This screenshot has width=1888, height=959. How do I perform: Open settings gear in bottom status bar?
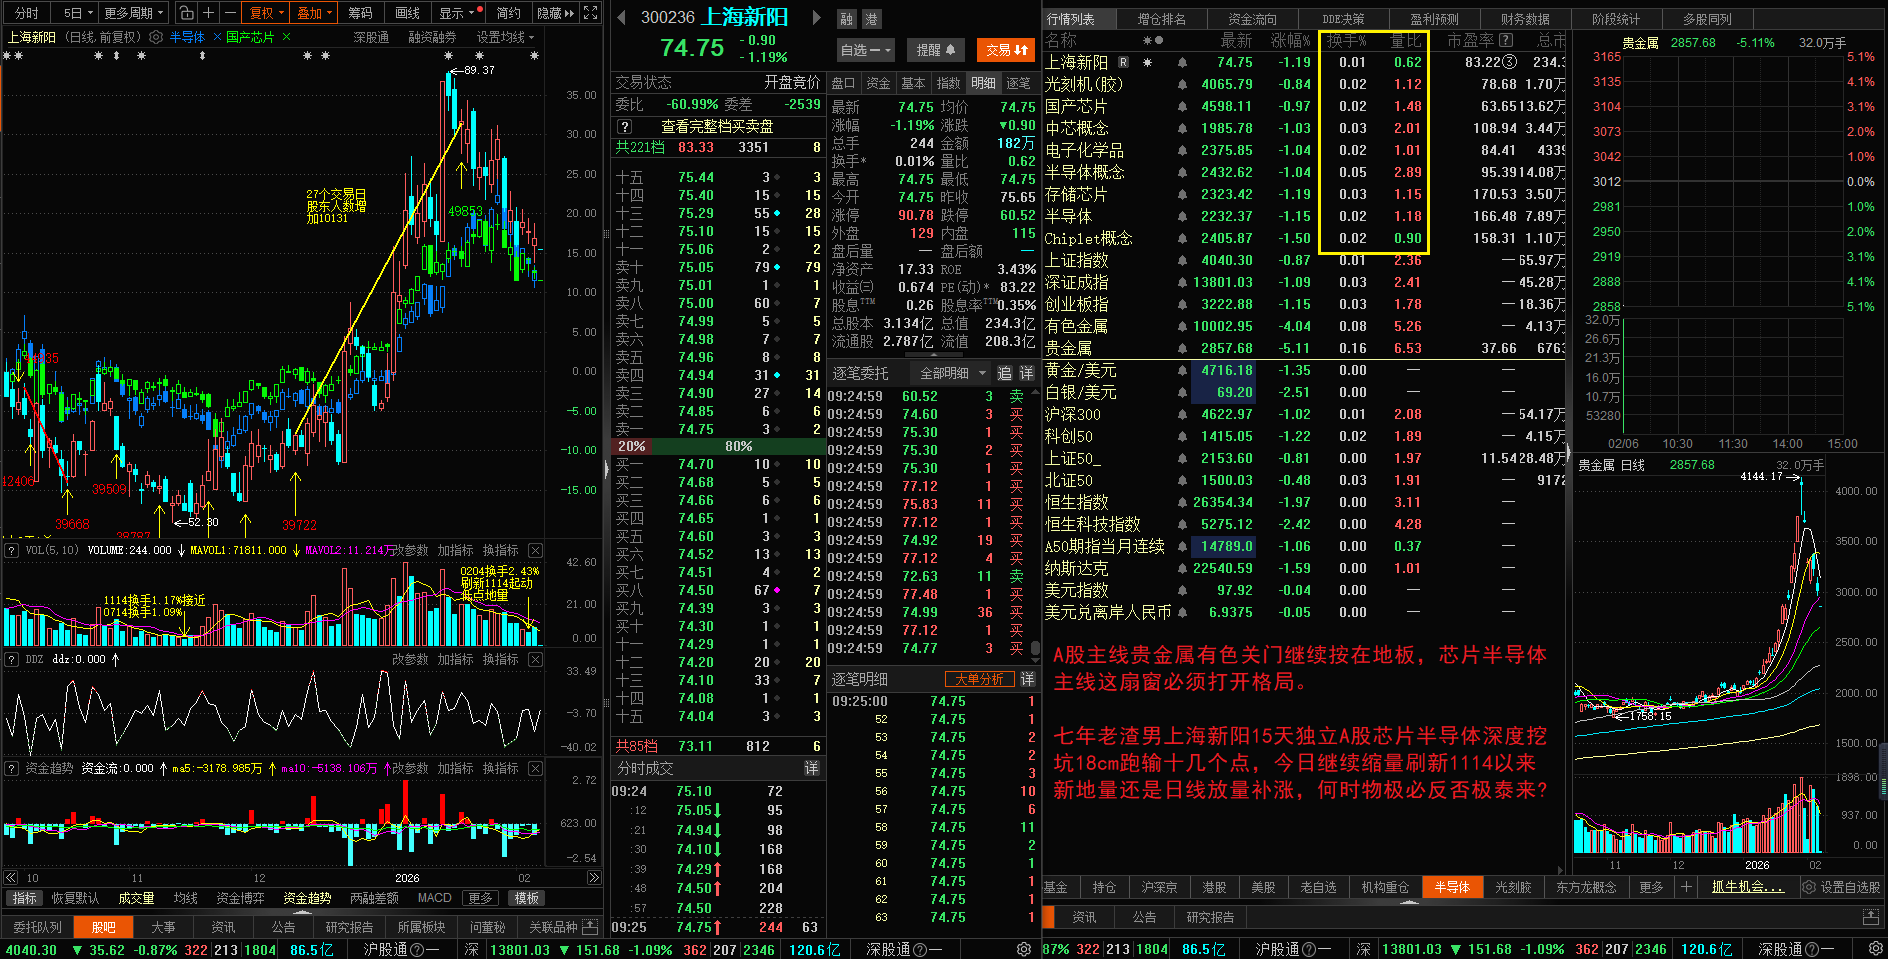[x=1023, y=949]
